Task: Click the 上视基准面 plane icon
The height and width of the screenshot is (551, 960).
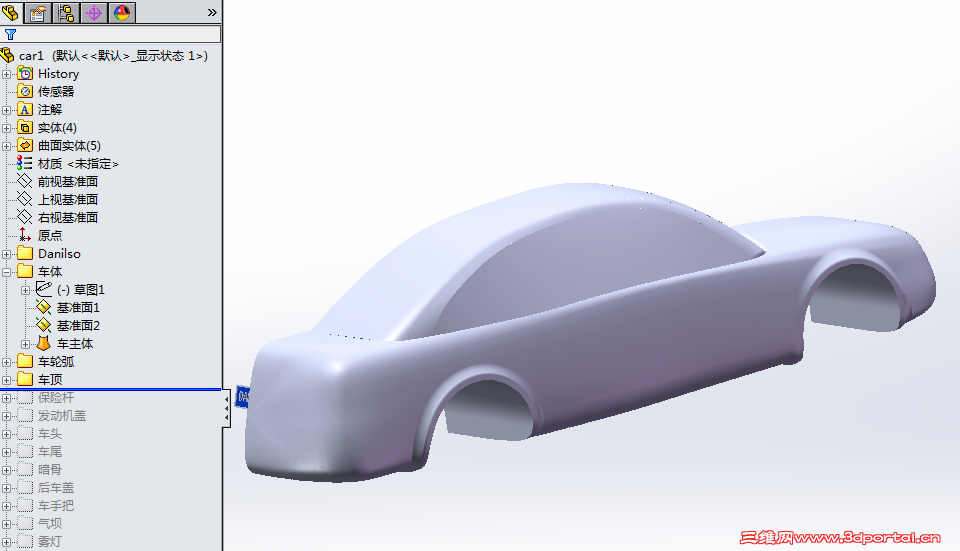Action: point(25,199)
